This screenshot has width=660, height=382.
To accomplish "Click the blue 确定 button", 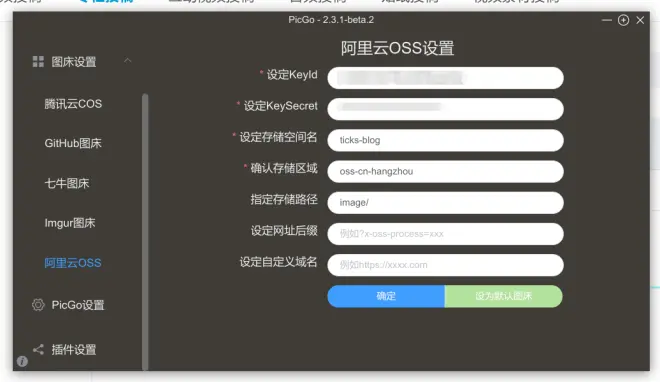I will (x=386, y=296).
